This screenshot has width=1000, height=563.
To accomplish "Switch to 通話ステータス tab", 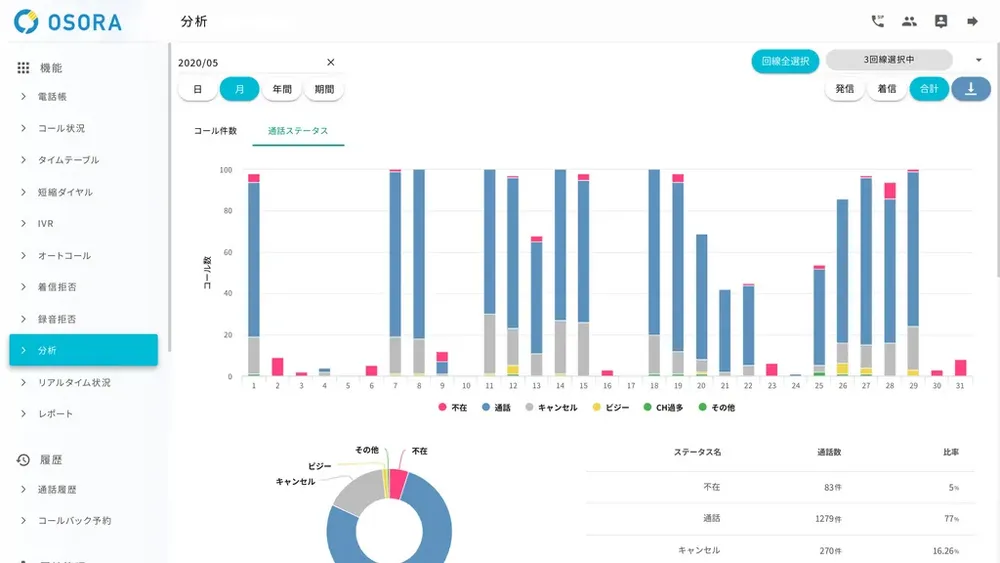I will 298,131.
